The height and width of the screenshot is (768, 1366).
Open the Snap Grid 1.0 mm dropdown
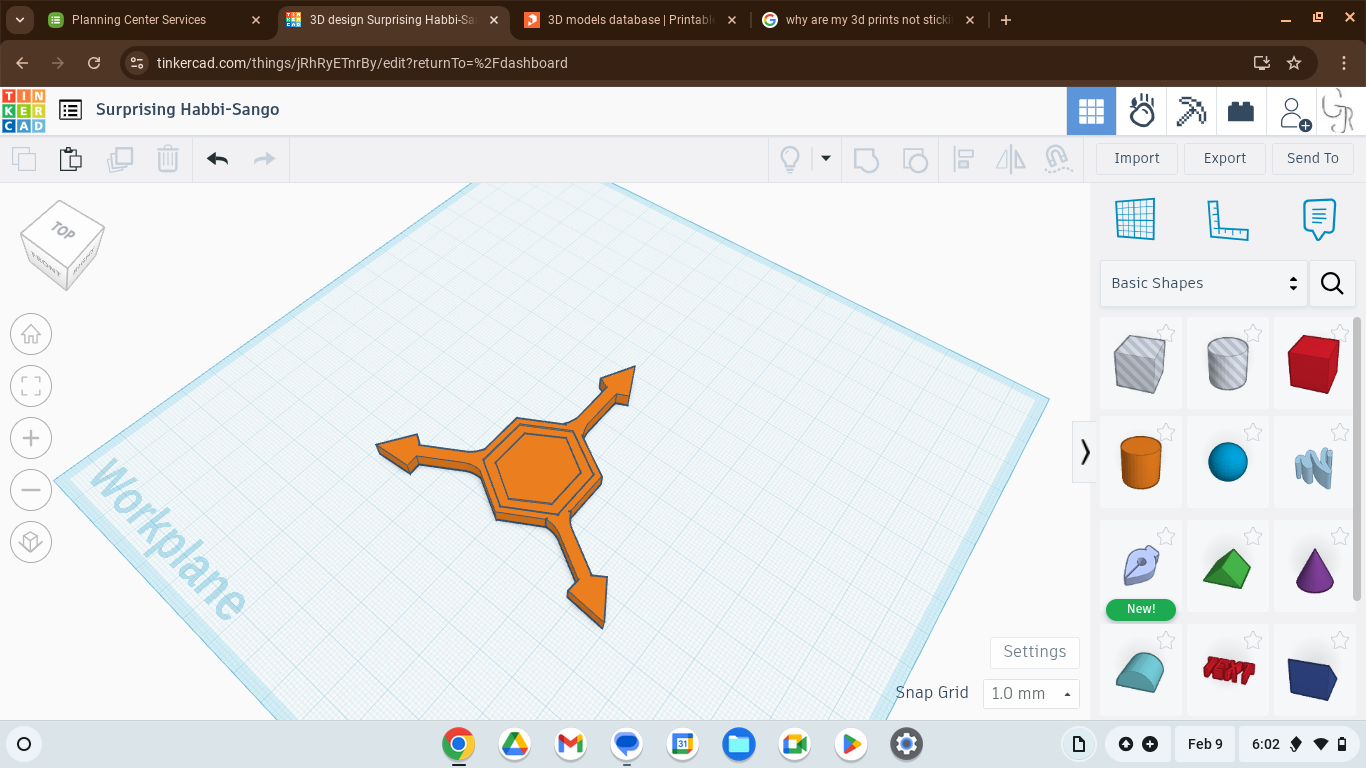click(x=1031, y=693)
